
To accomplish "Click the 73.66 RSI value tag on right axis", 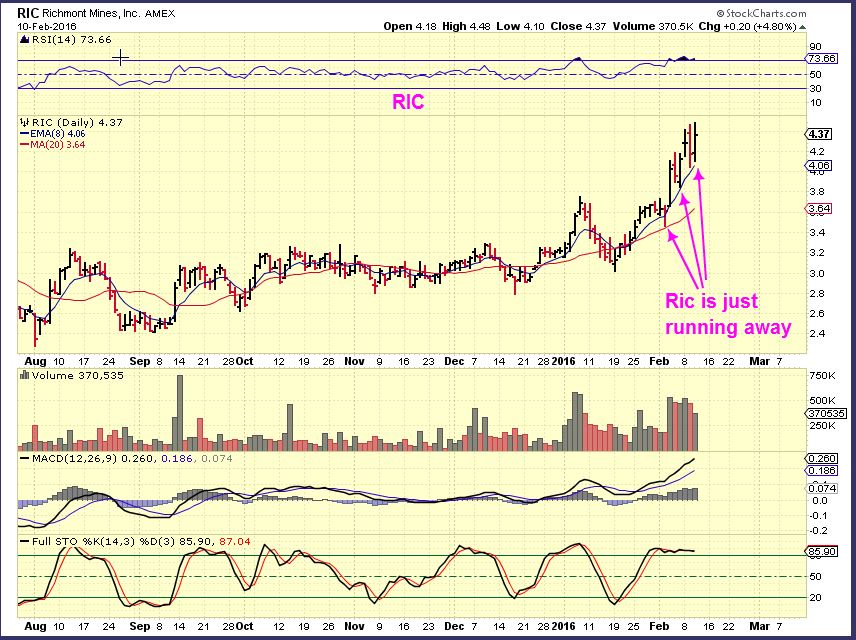I will (x=822, y=59).
